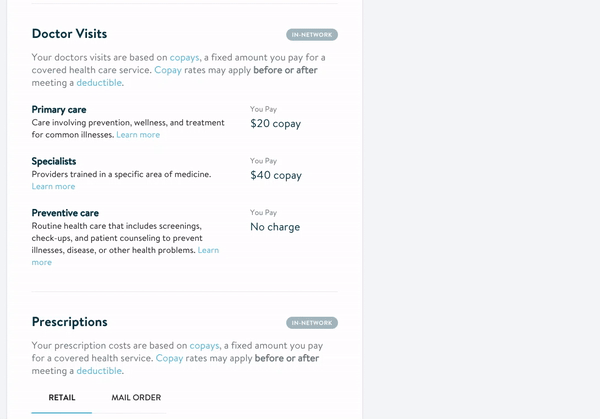Image resolution: width=600 pixels, height=419 pixels.
Task: Select the Specialists title
Action: click(54, 161)
